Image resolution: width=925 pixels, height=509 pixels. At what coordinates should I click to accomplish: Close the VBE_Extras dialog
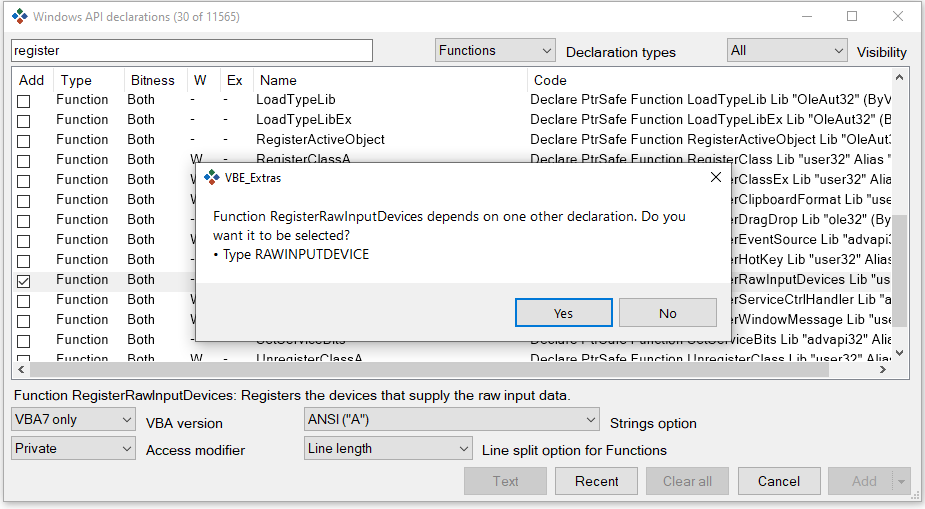click(716, 177)
